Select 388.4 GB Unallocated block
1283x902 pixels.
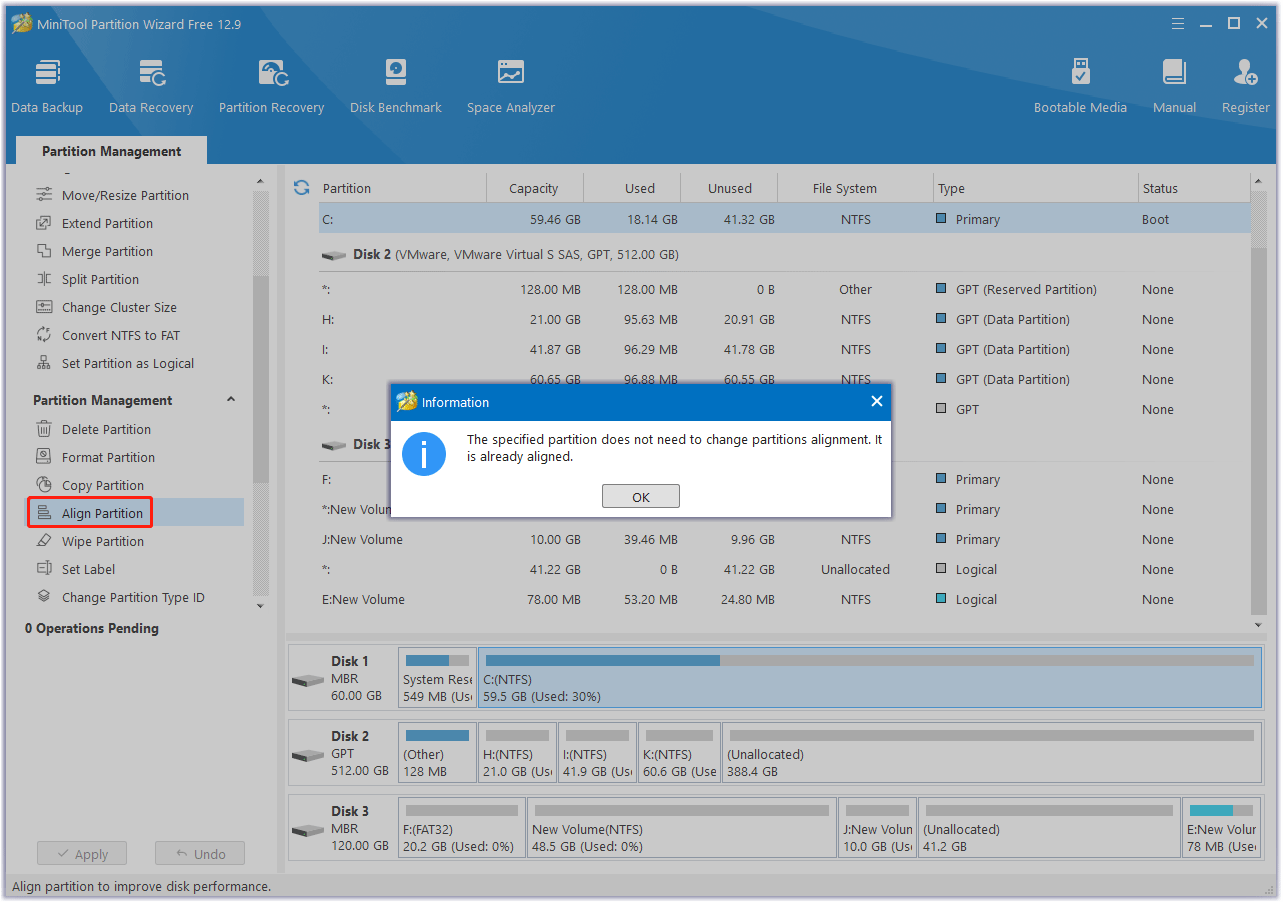(x=992, y=754)
